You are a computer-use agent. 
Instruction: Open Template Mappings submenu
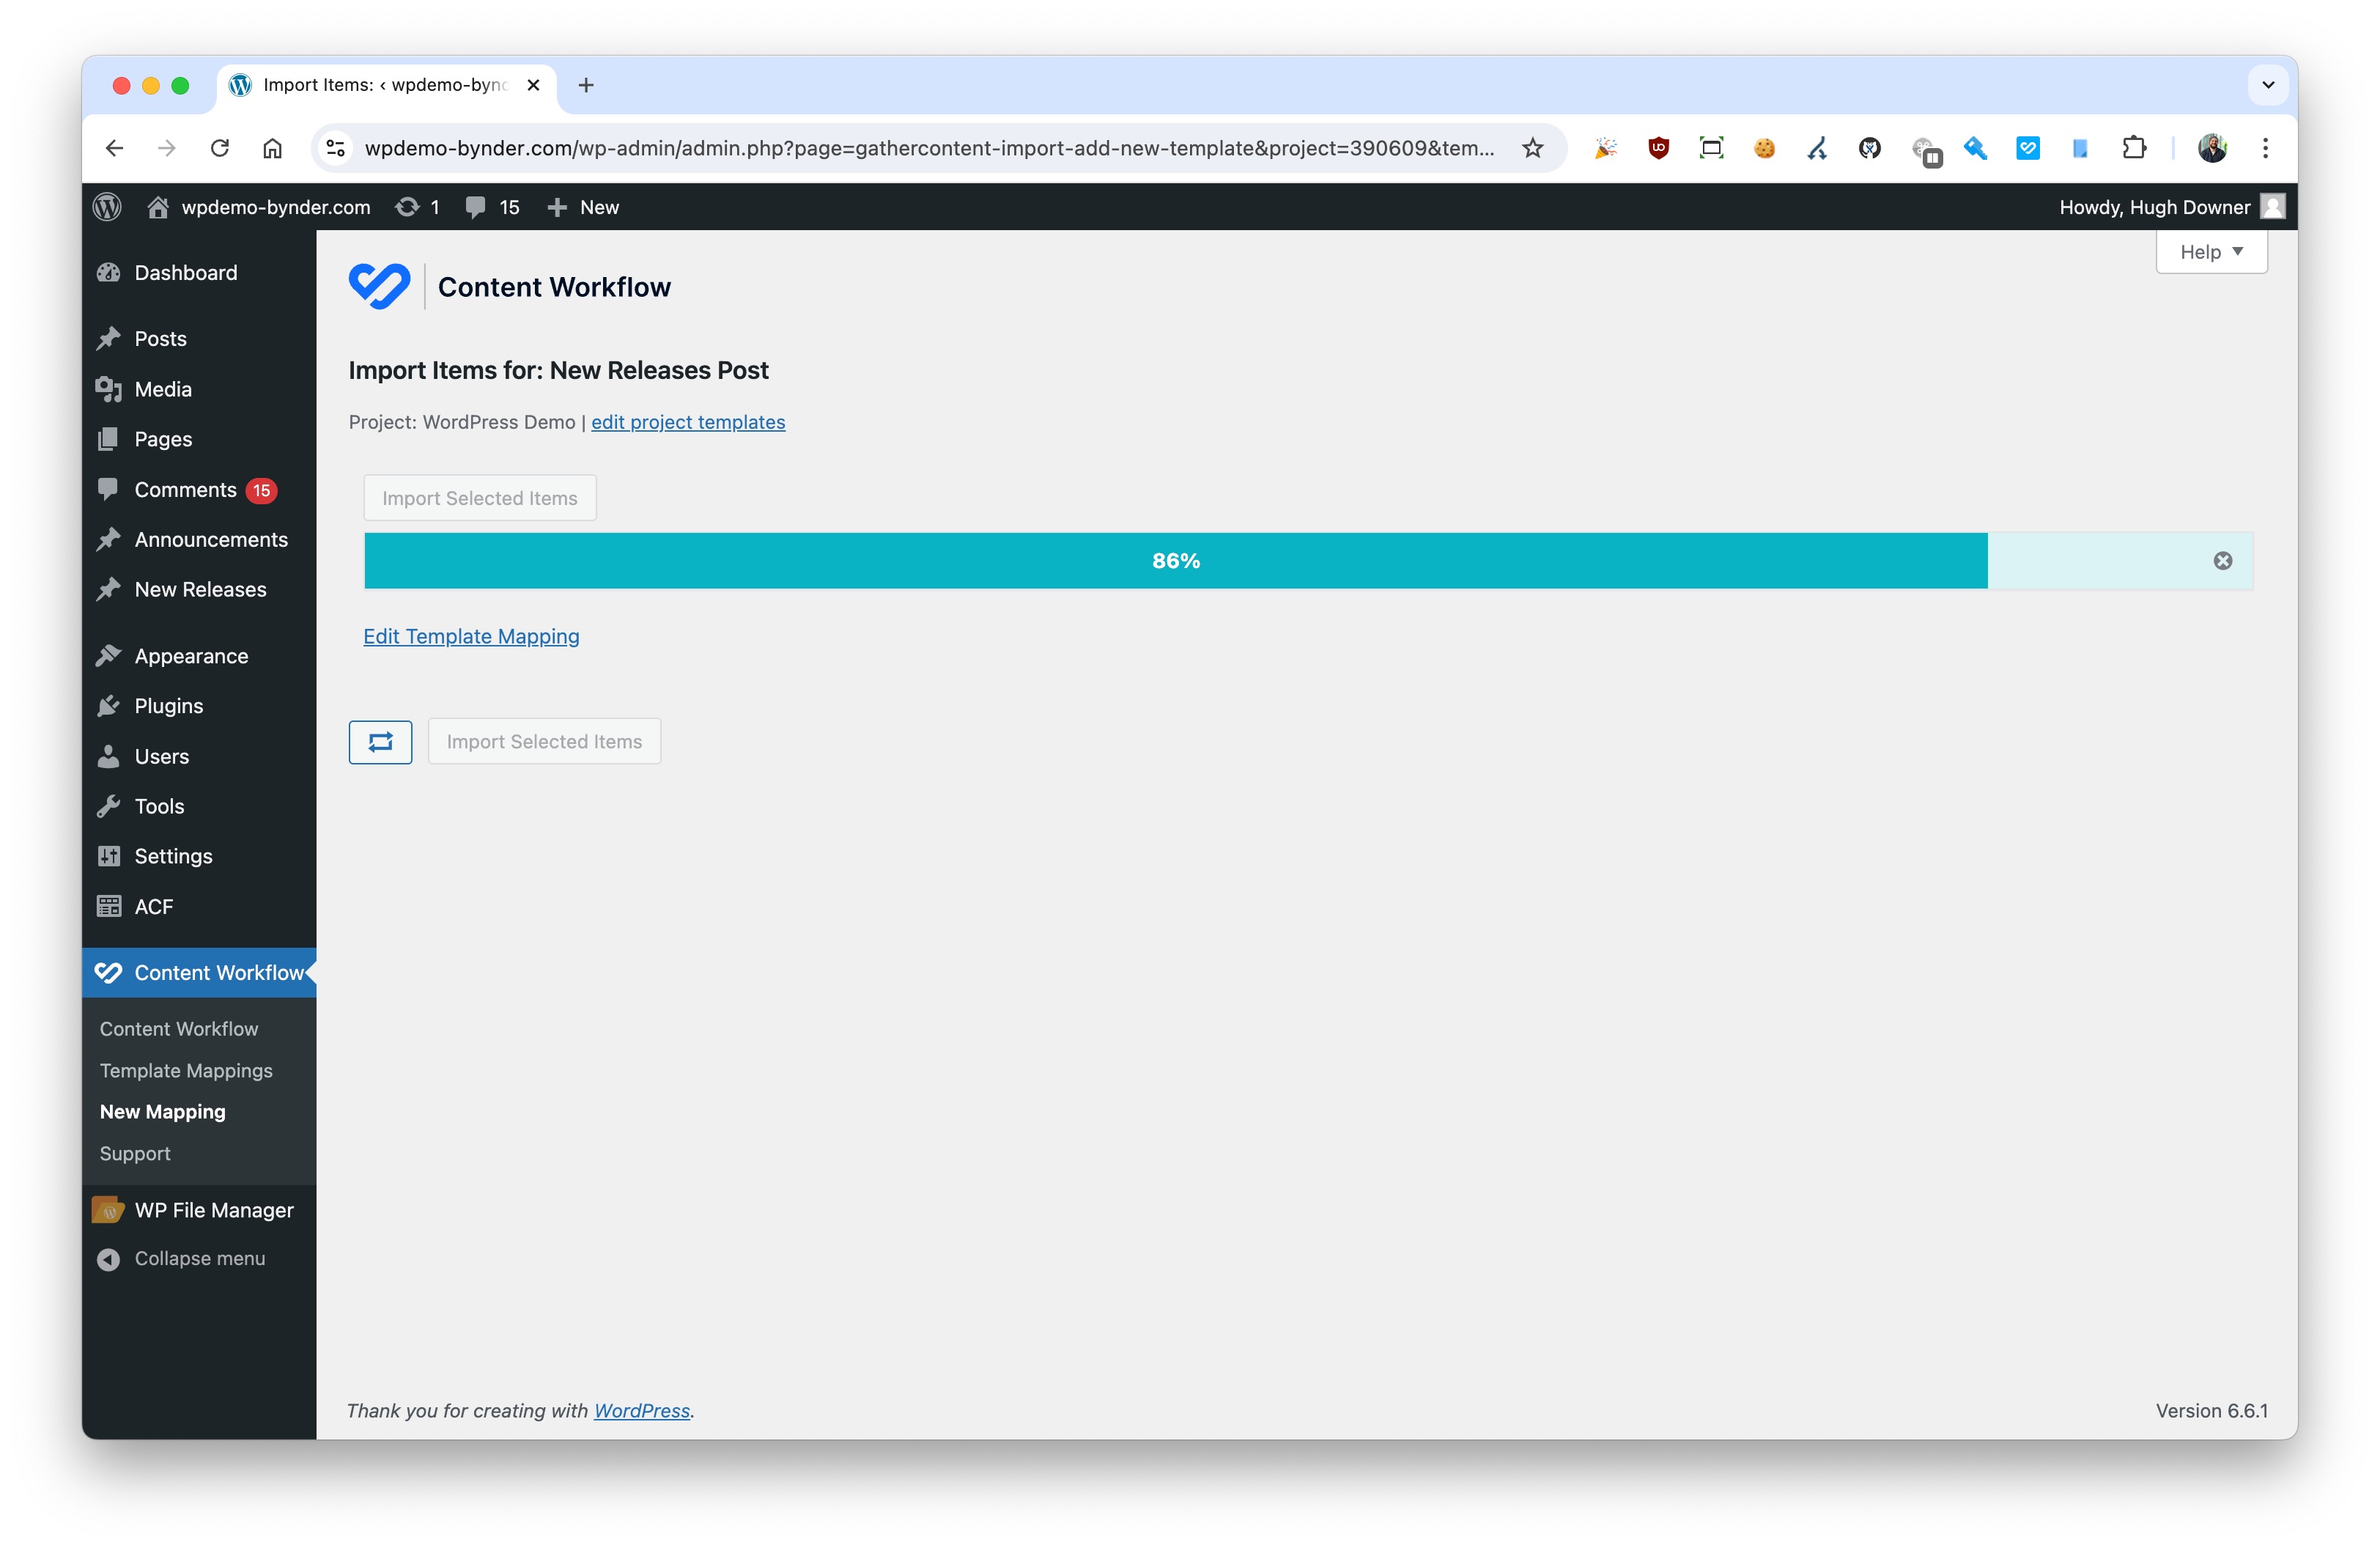click(186, 1070)
